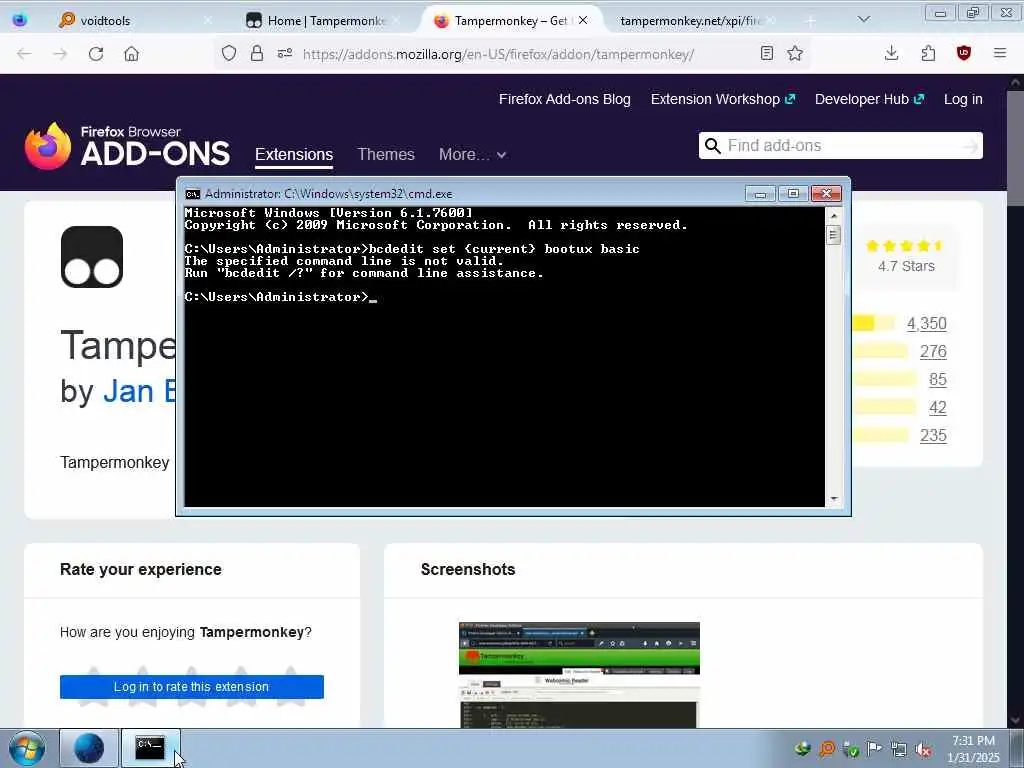The image size is (1024, 768).
Task: Open the taskbar clock showing 7:31 PM
Action: 973,749
